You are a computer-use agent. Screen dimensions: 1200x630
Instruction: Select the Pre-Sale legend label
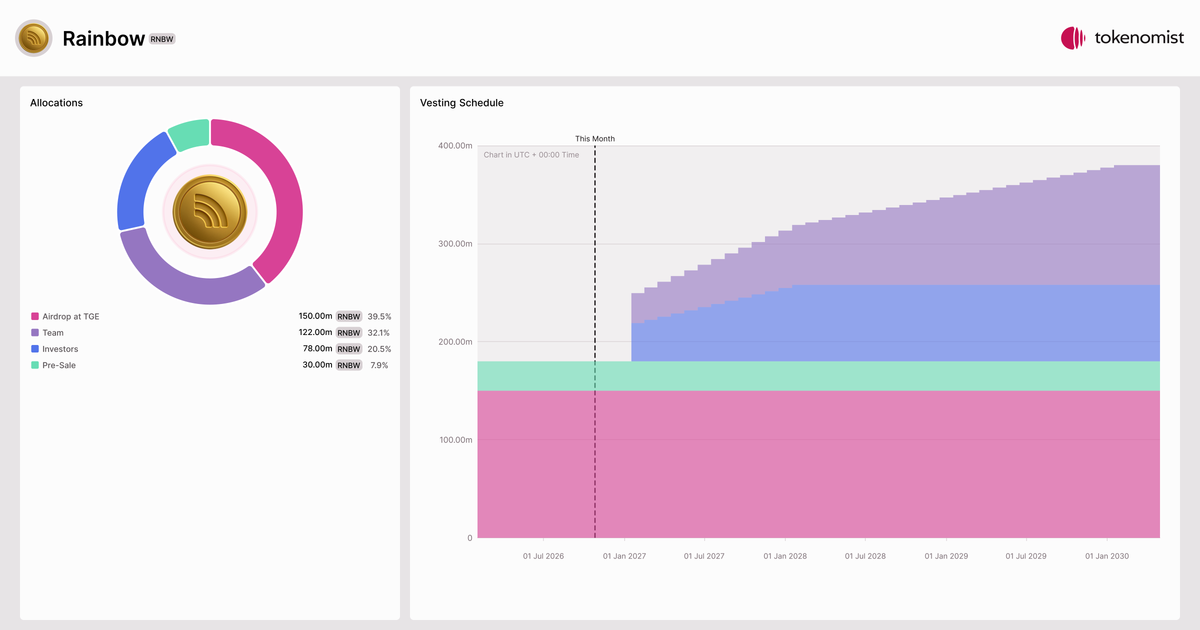59,365
